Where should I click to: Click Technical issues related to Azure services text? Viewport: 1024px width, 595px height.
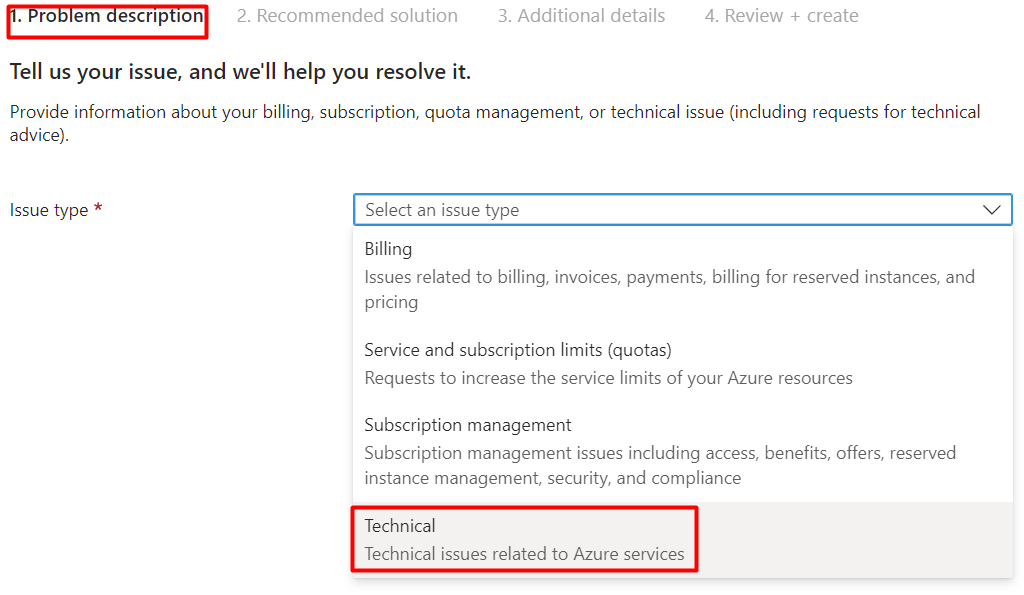click(x=524, y=554)
